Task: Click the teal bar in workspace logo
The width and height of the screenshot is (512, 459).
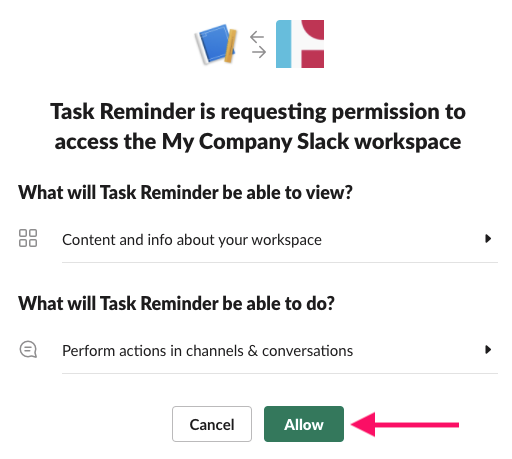Action: pos(284,44)
